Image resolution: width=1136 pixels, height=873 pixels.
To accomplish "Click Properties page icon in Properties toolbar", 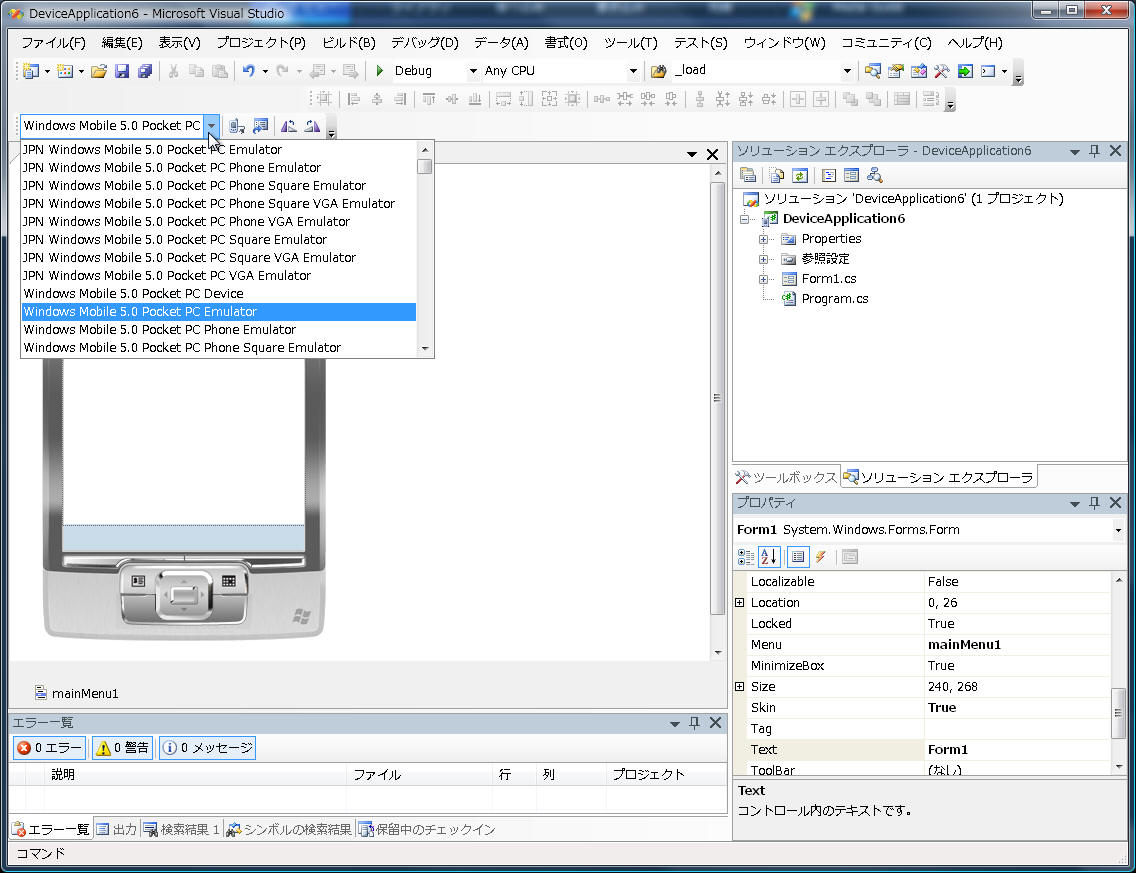I will tap(798, 556).
